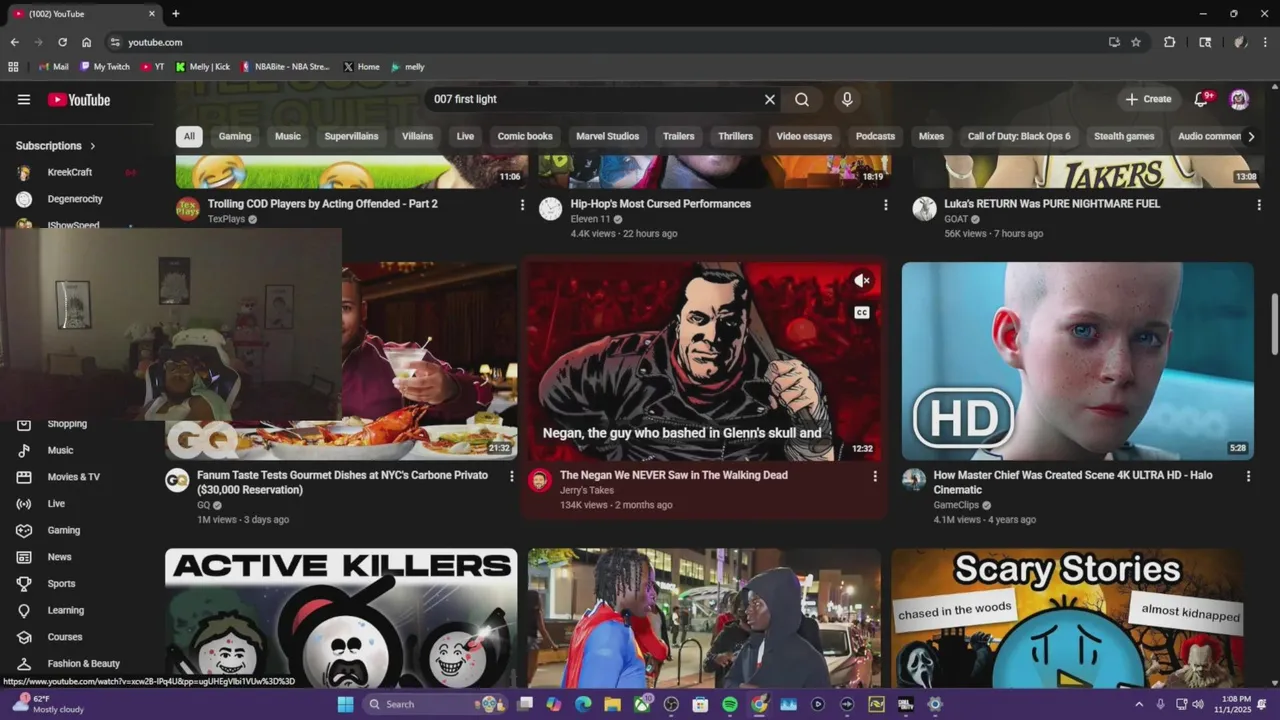
Task: Open News in the sidebar
Action: pyautogui.click(x=59, y=557)
